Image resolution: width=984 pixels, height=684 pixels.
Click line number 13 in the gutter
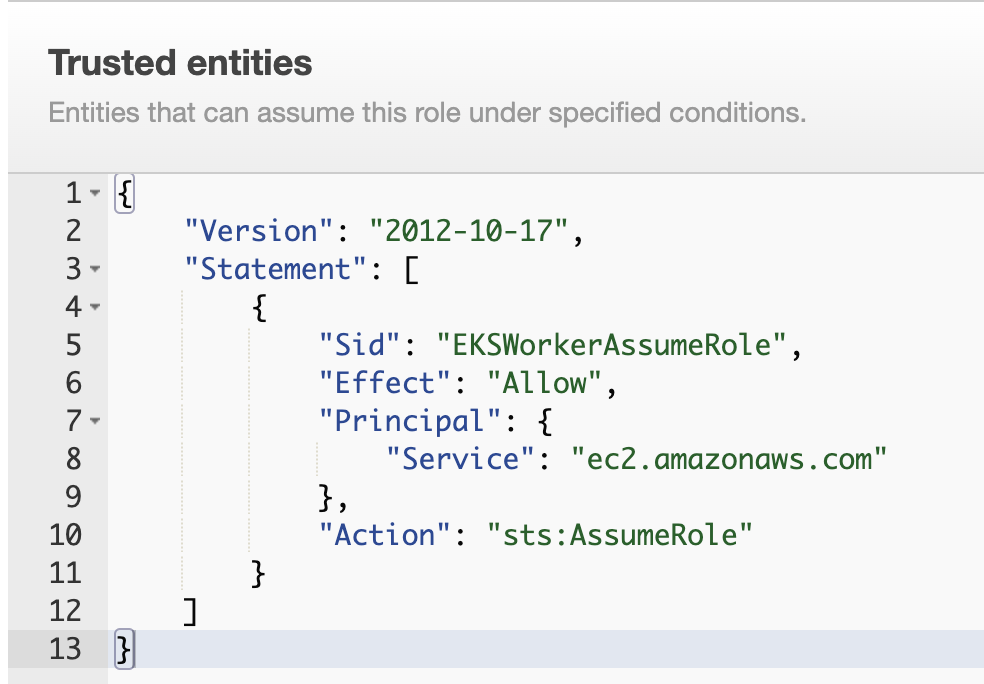[x=64, y=649]
